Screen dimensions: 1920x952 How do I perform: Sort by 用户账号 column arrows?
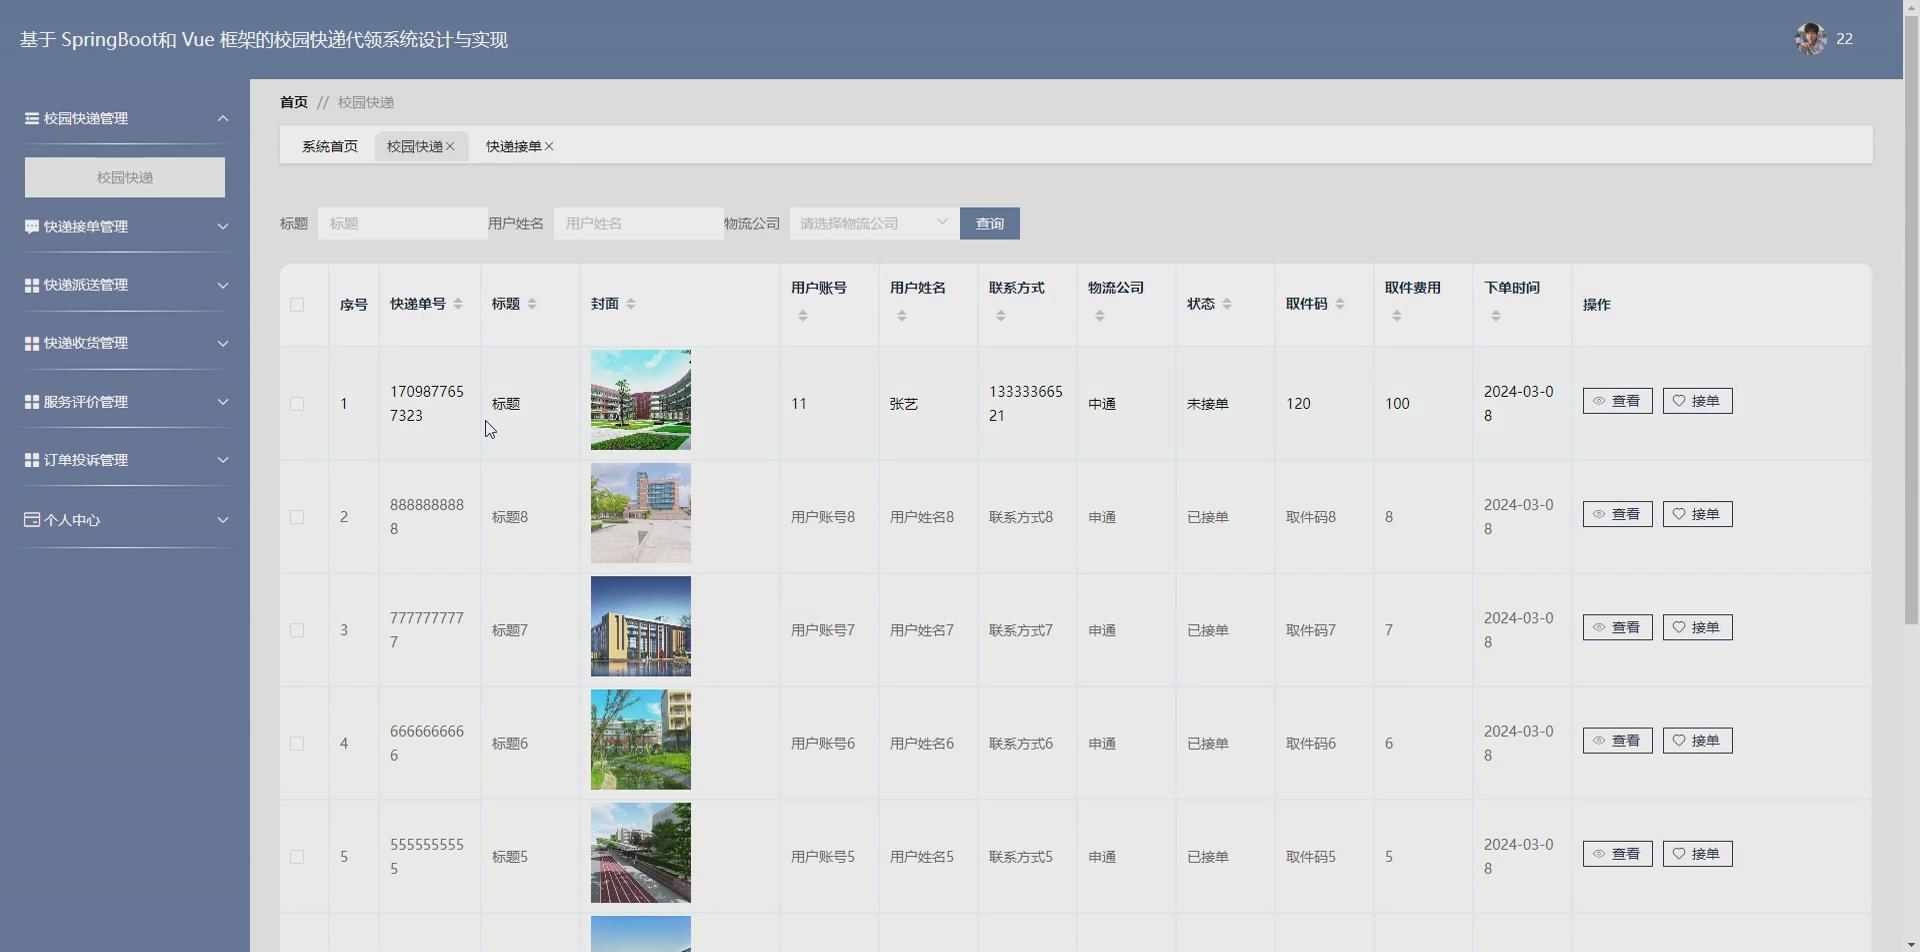tap(802, 316)
